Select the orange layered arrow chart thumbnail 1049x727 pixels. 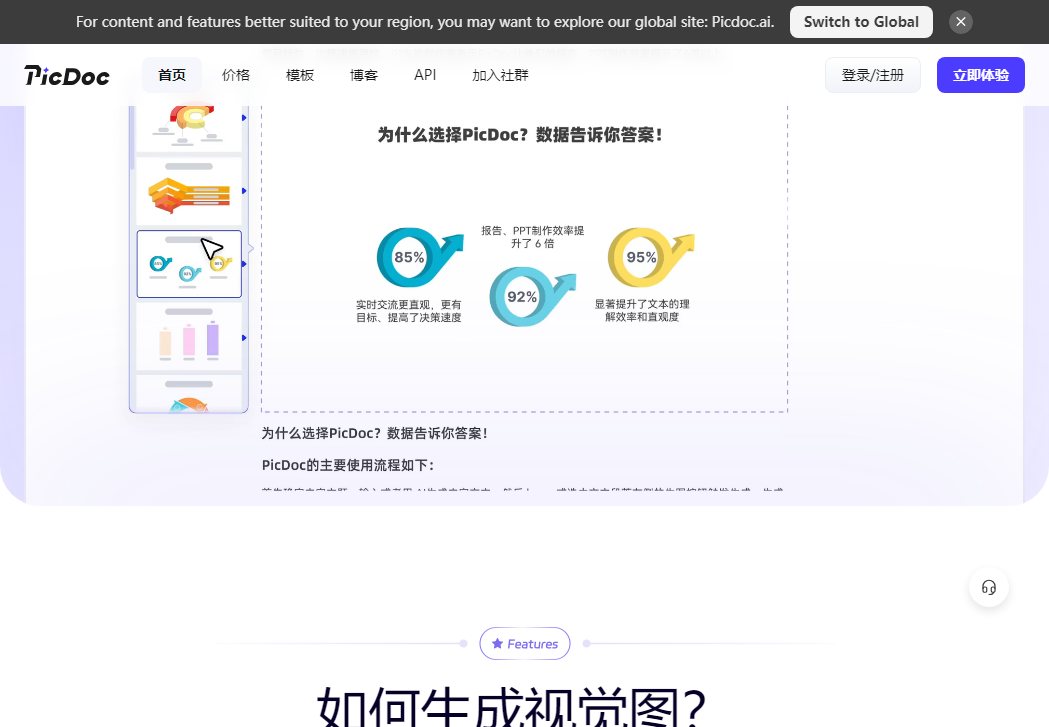click(189, 191)
